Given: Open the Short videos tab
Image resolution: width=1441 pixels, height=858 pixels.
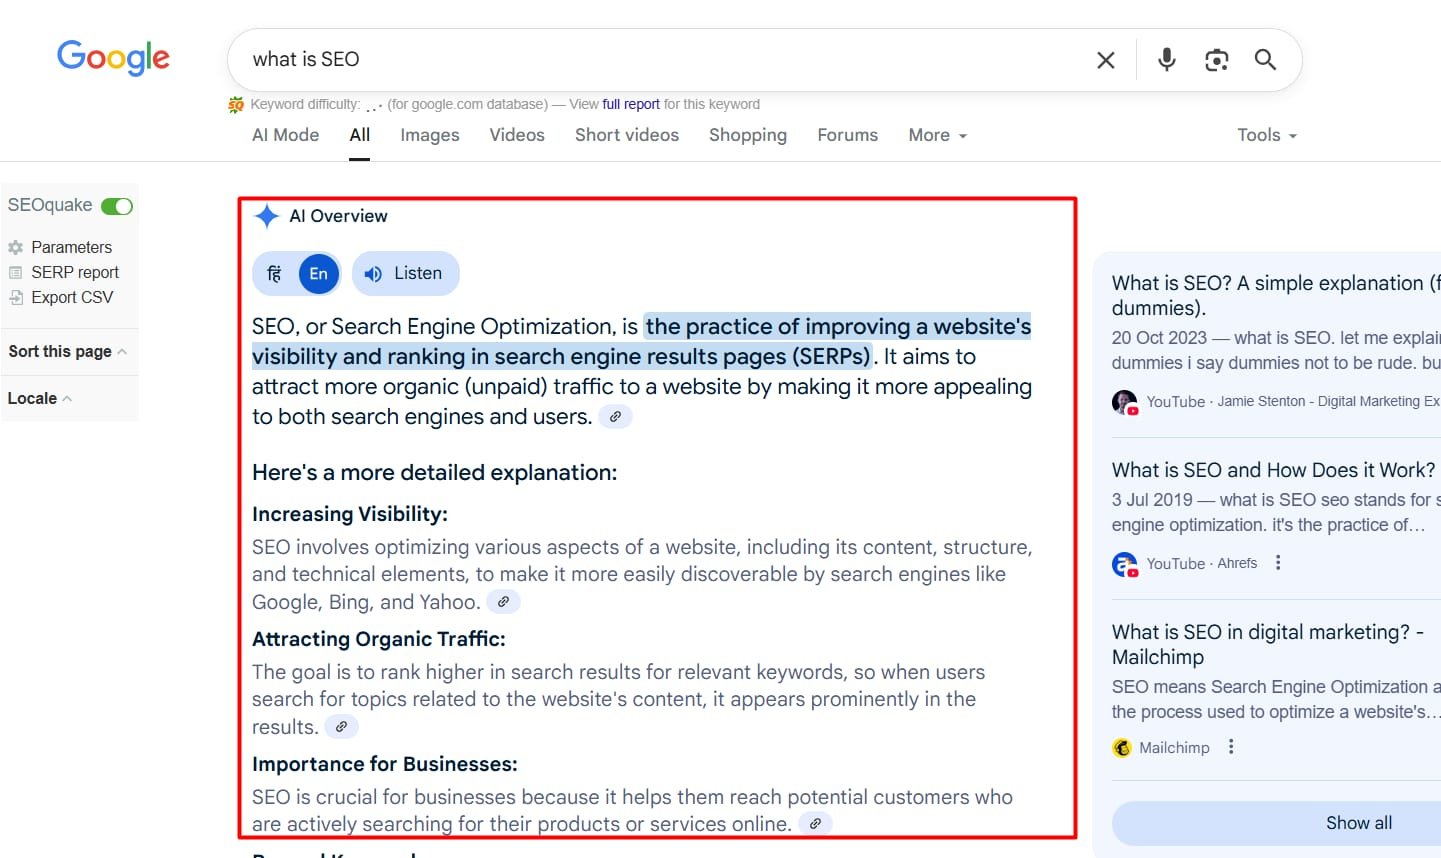Looking at the screenshot, I should pyautogui.click(x=627, y=135).
